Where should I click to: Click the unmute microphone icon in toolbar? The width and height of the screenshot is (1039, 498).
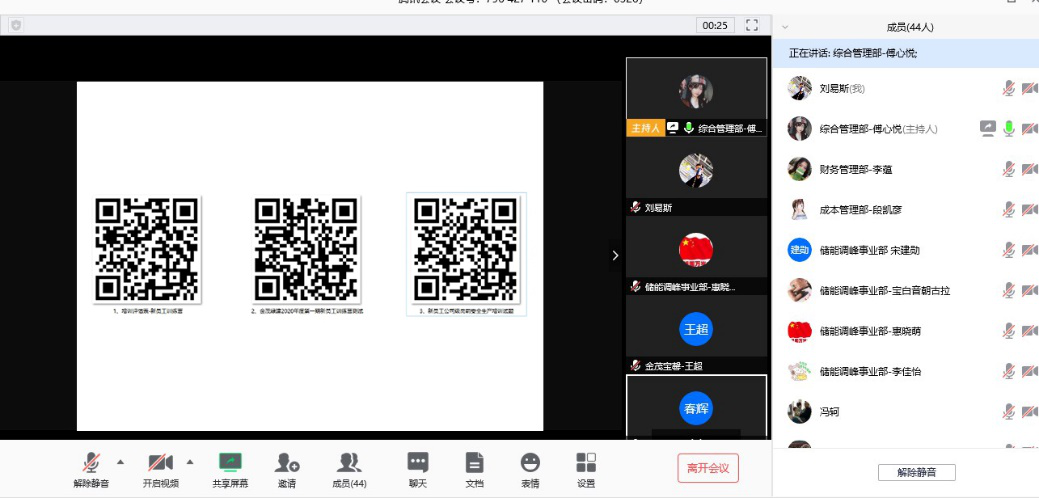tap(92, 462)
